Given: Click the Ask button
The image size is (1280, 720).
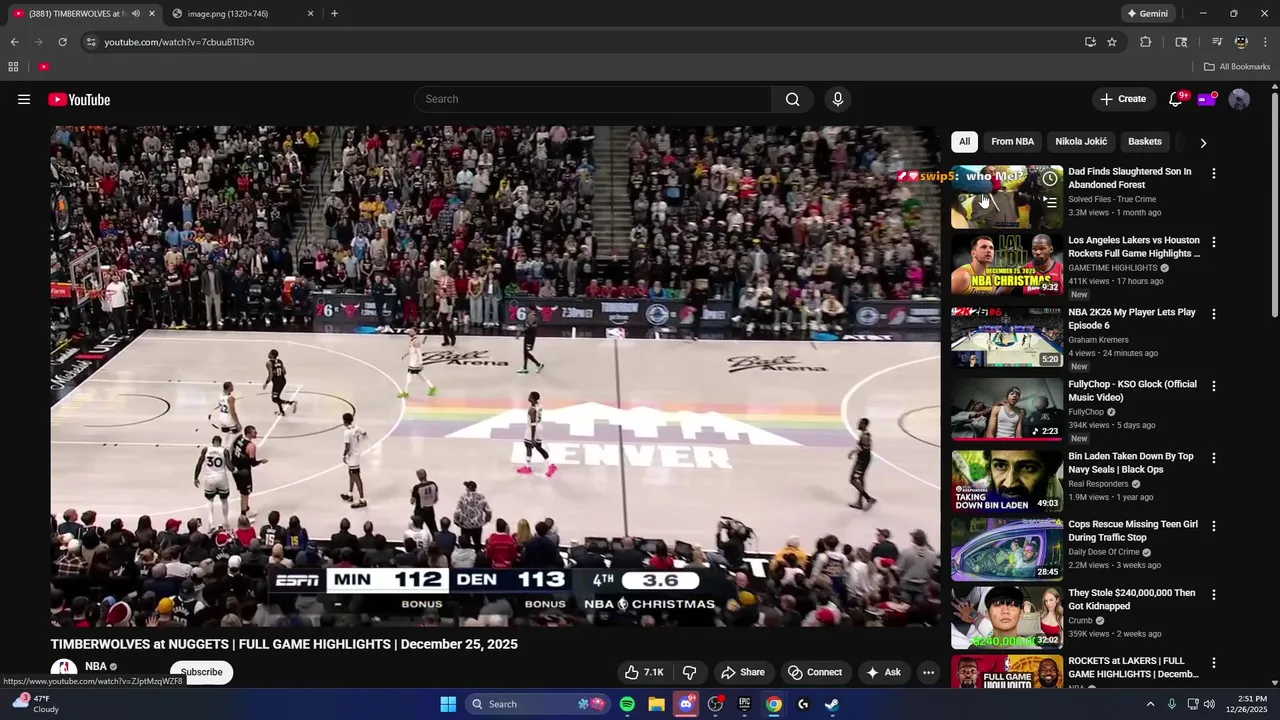Looking at the screenshot, I should [883, 672].
